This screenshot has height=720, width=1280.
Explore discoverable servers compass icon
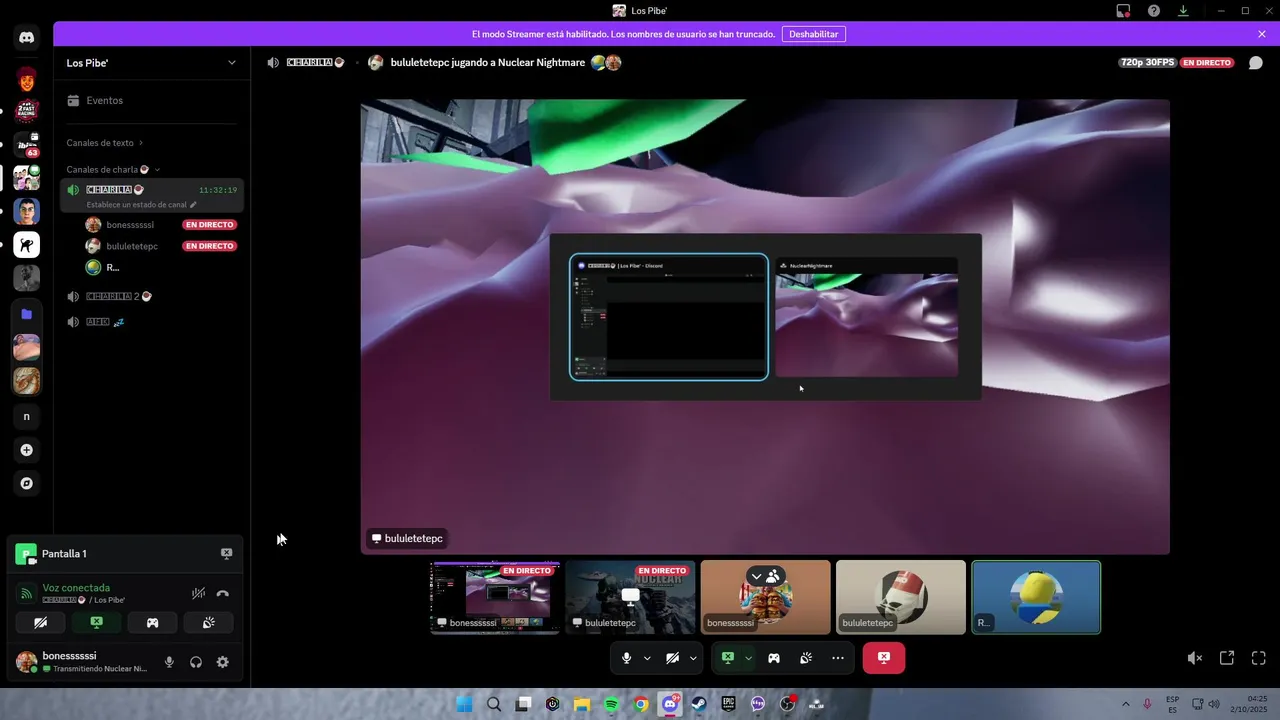click(27, 483)
